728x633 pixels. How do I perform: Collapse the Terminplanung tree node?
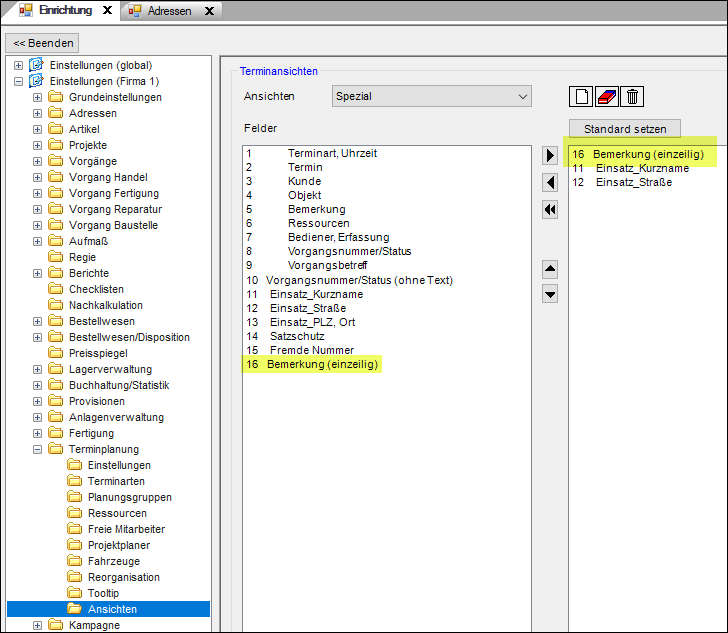coord(38,450)
